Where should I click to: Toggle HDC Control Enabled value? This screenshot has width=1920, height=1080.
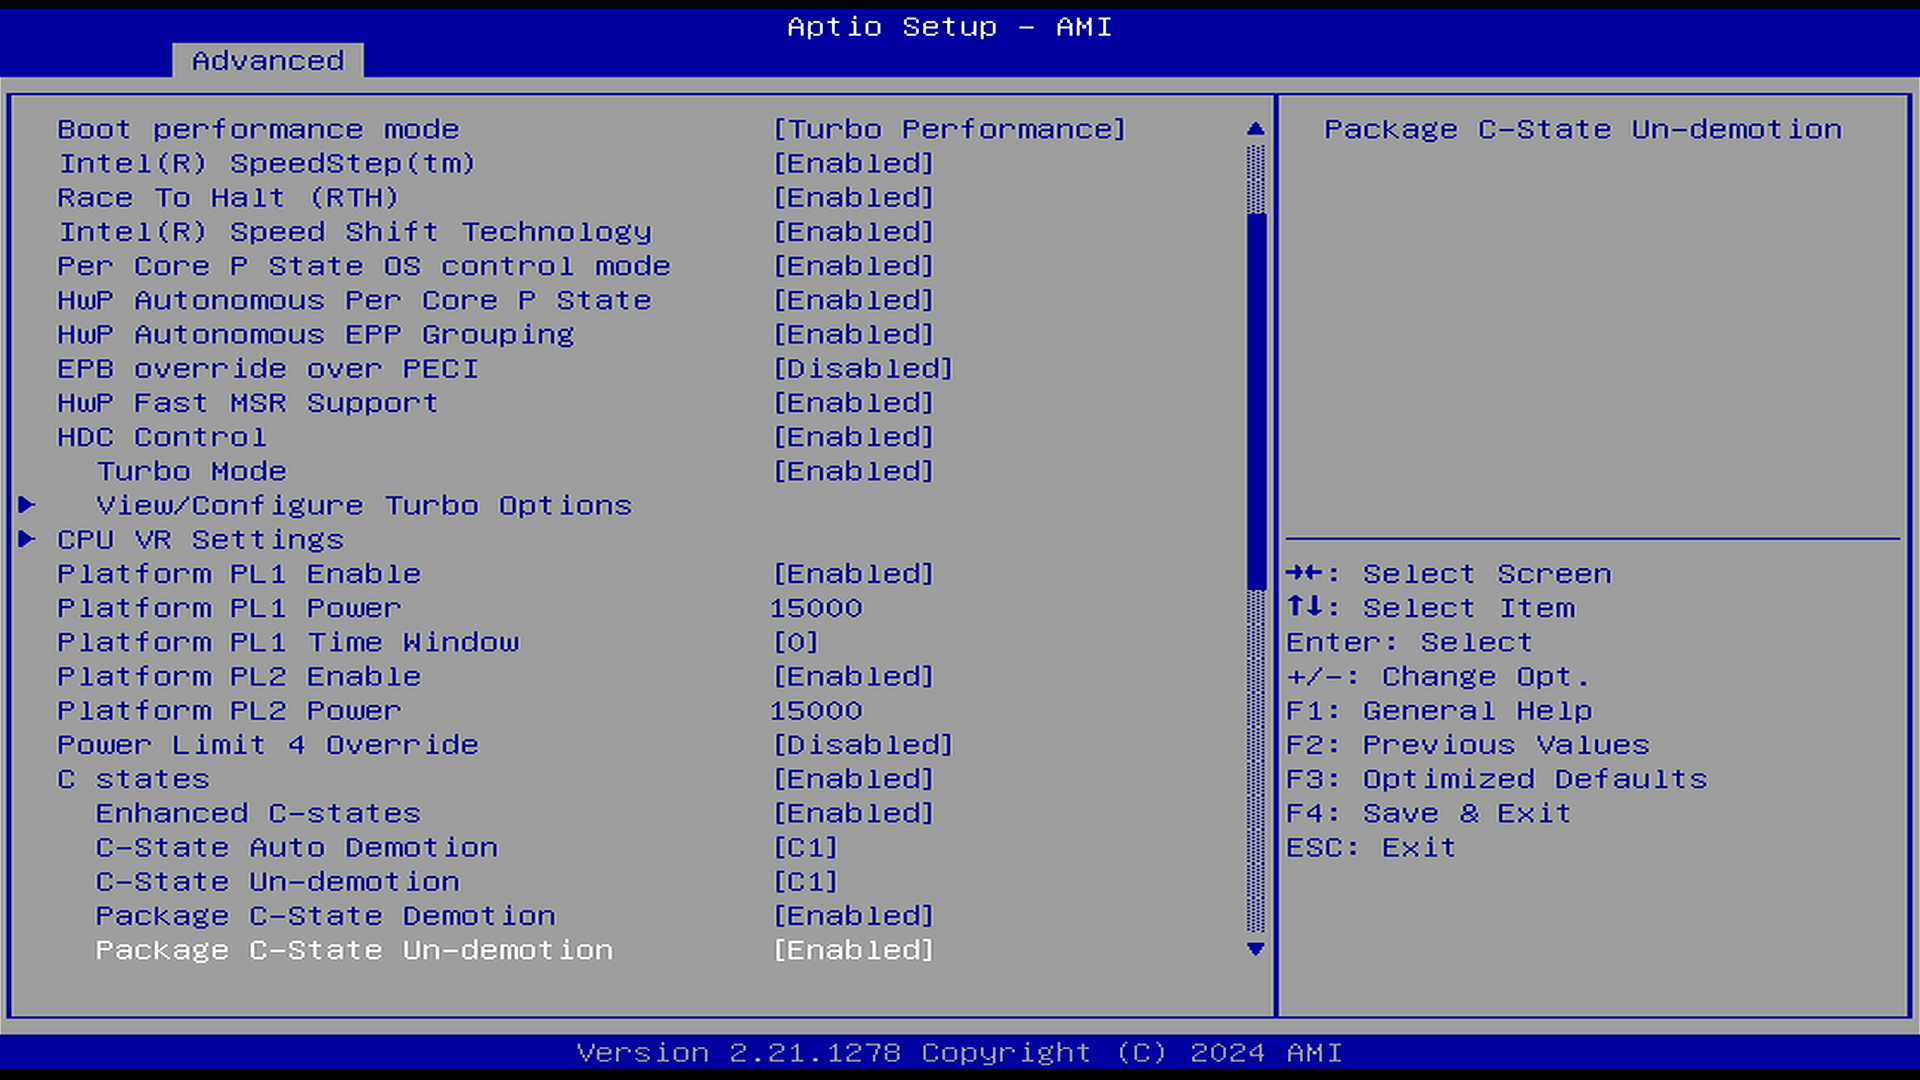click(x=854, y=437)
